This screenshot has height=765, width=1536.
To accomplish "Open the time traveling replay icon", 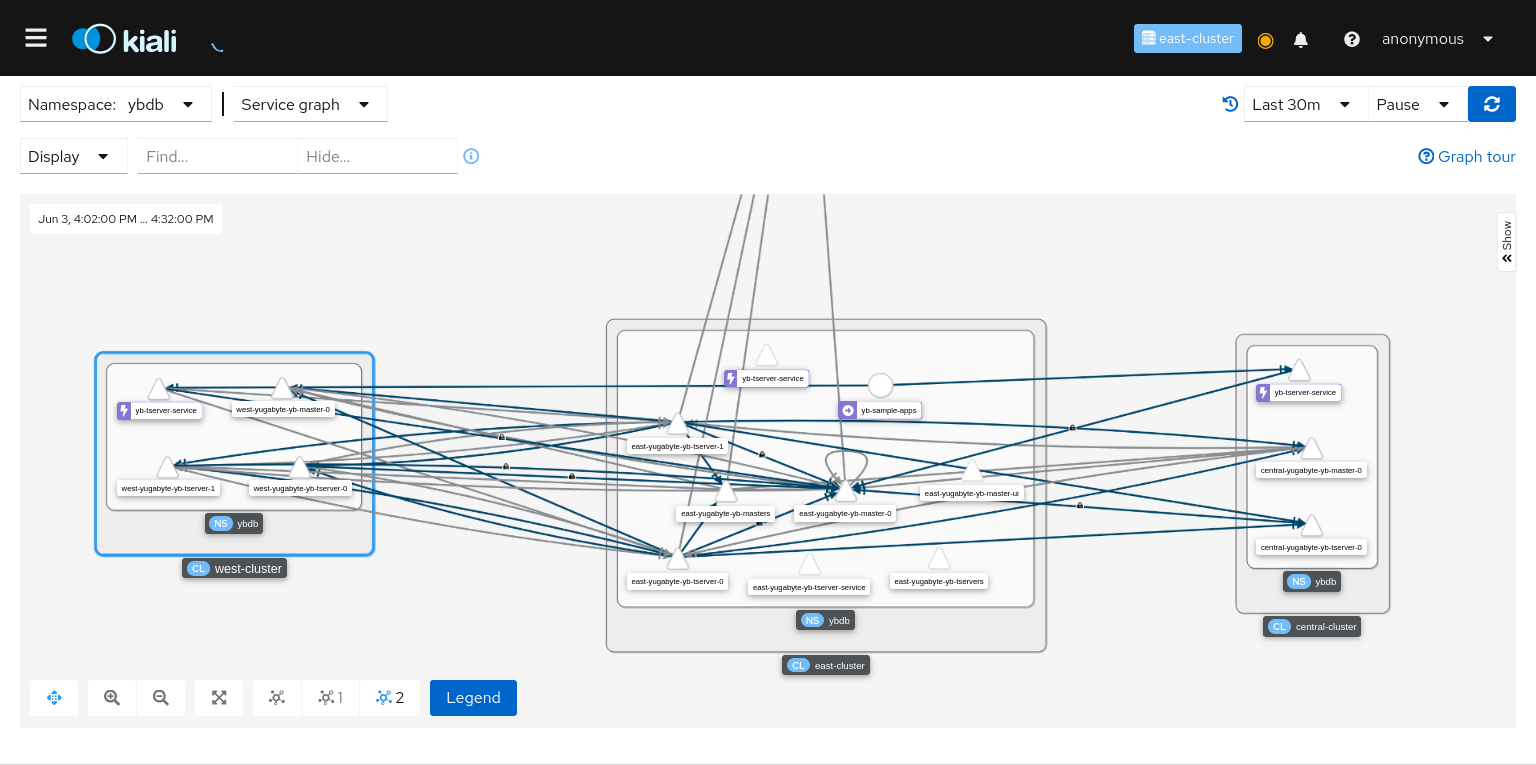I will click(x=1230, y=104).
